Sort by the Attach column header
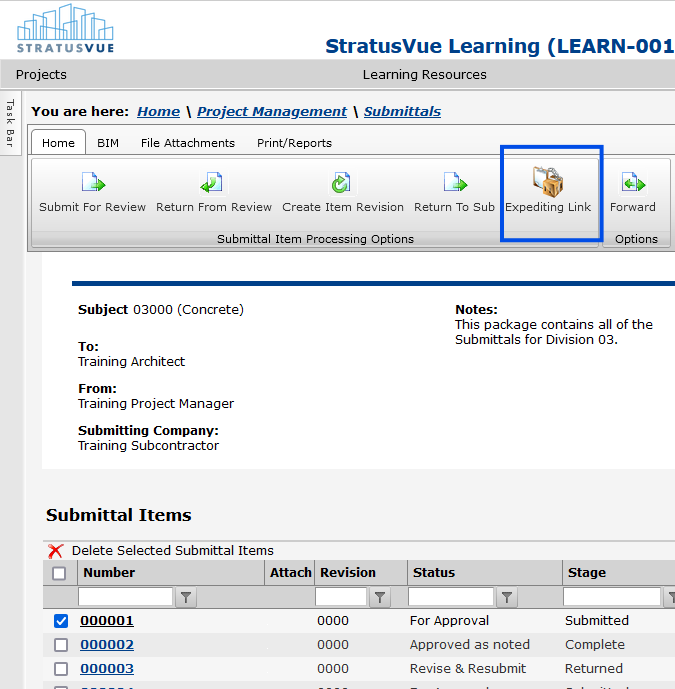 [290, 573]
